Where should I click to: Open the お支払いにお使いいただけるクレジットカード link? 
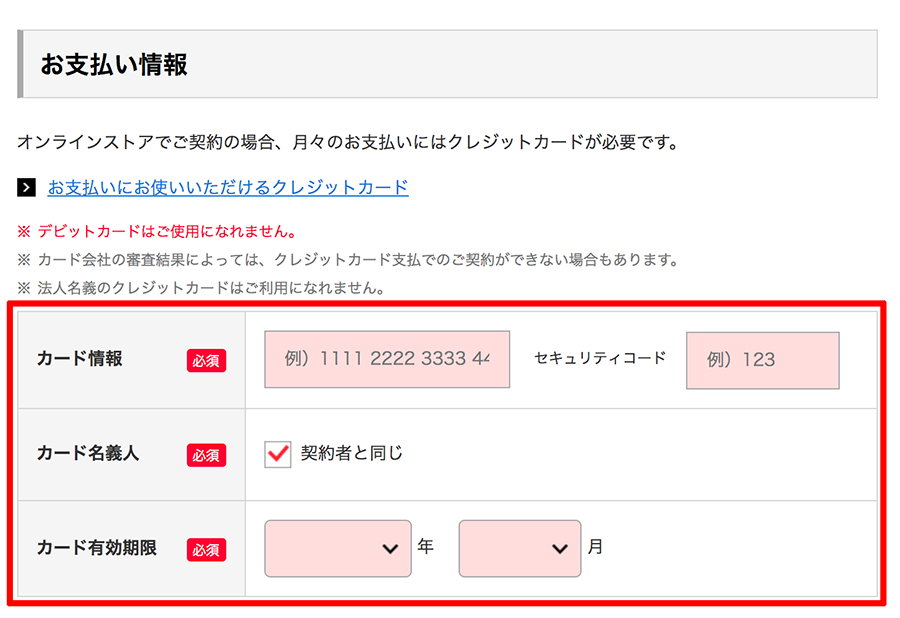click(x=227, y=187)
